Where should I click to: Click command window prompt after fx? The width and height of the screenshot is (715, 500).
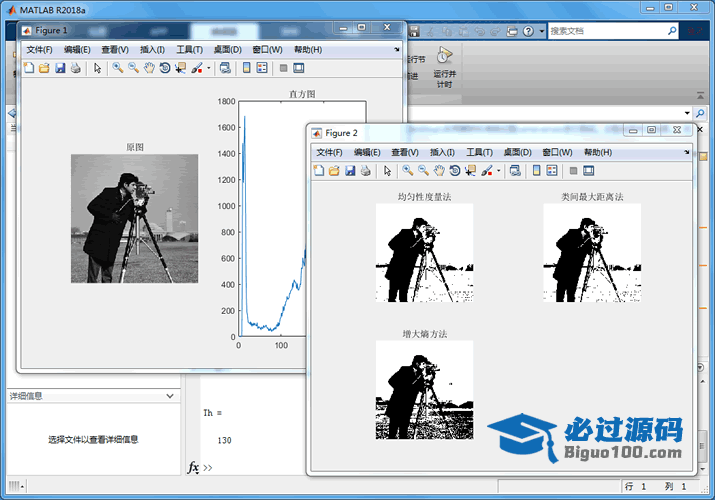click(x=208, y=467)
